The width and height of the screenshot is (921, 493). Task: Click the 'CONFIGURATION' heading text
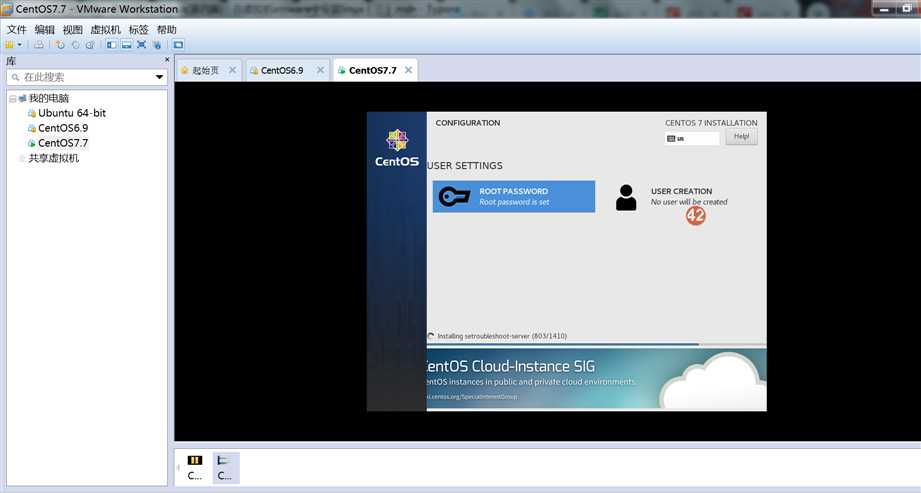pos(468,123)
